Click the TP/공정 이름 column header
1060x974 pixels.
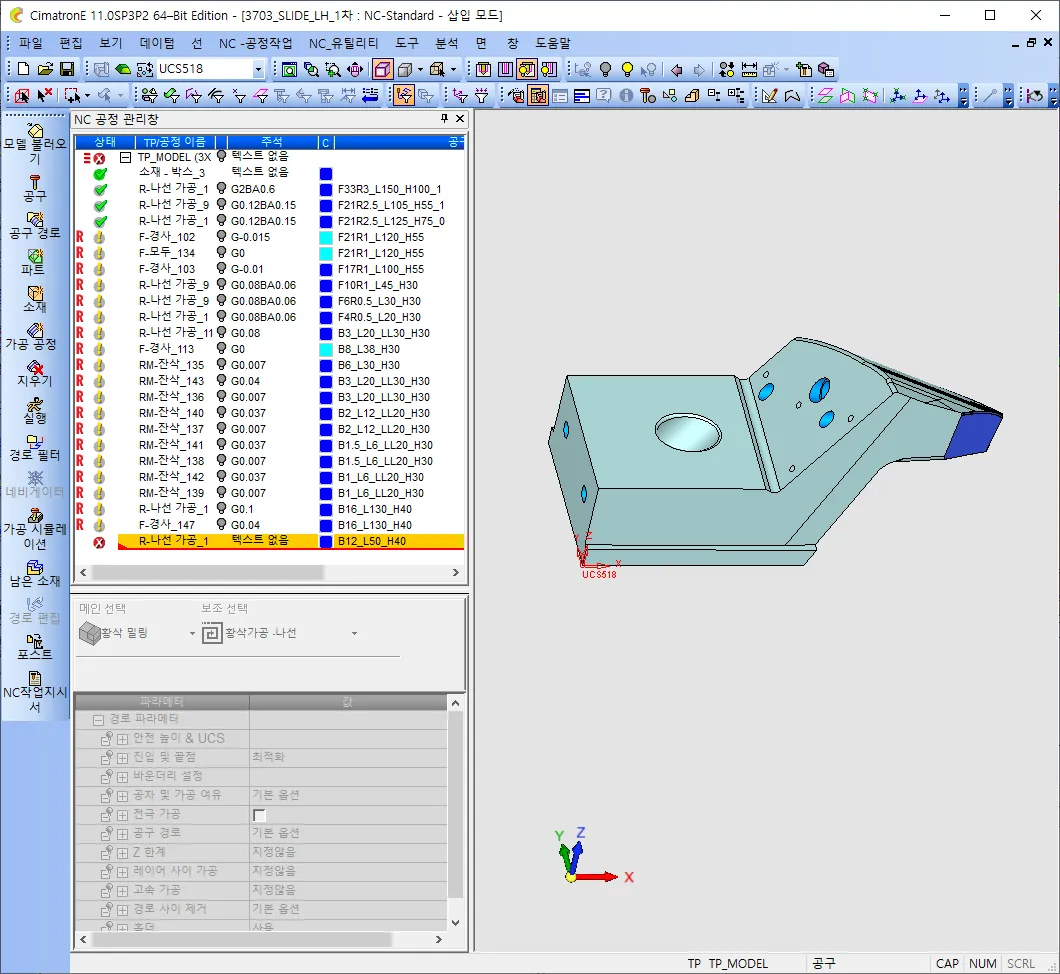tap(174, 142)
